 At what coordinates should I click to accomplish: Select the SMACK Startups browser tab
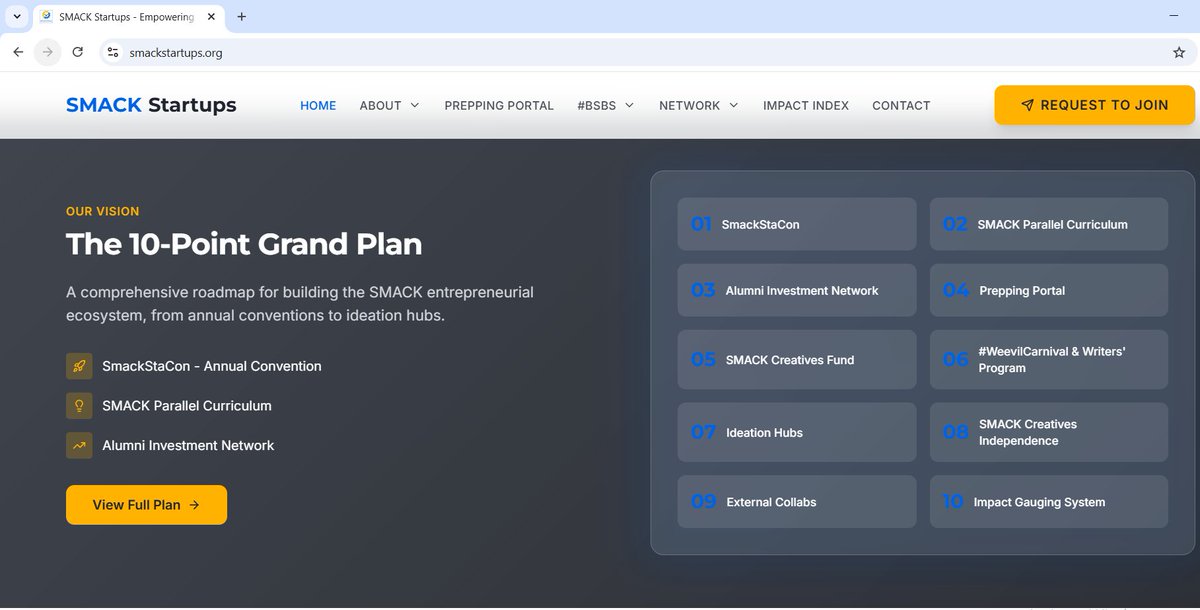[x=130, y=17]
